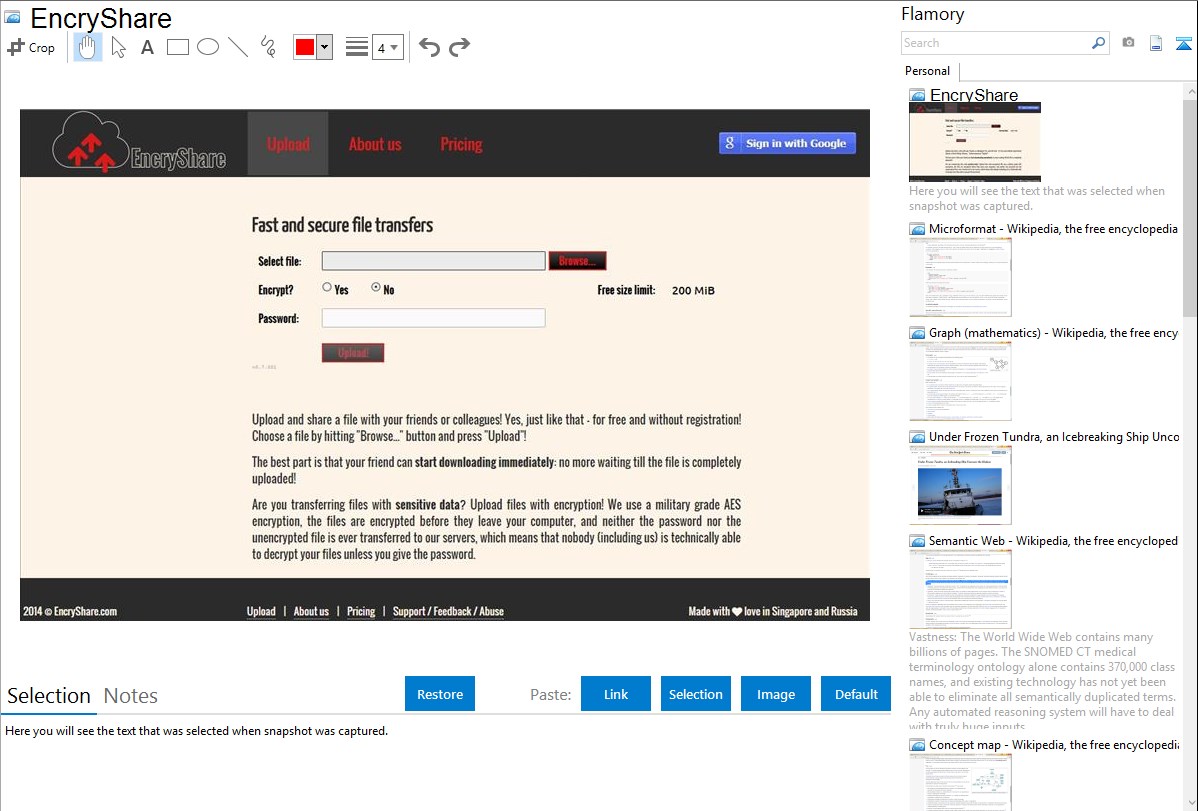Open the Personal tab in Flamory
This screenshot has width=1198, height=811.
point(928,71)
